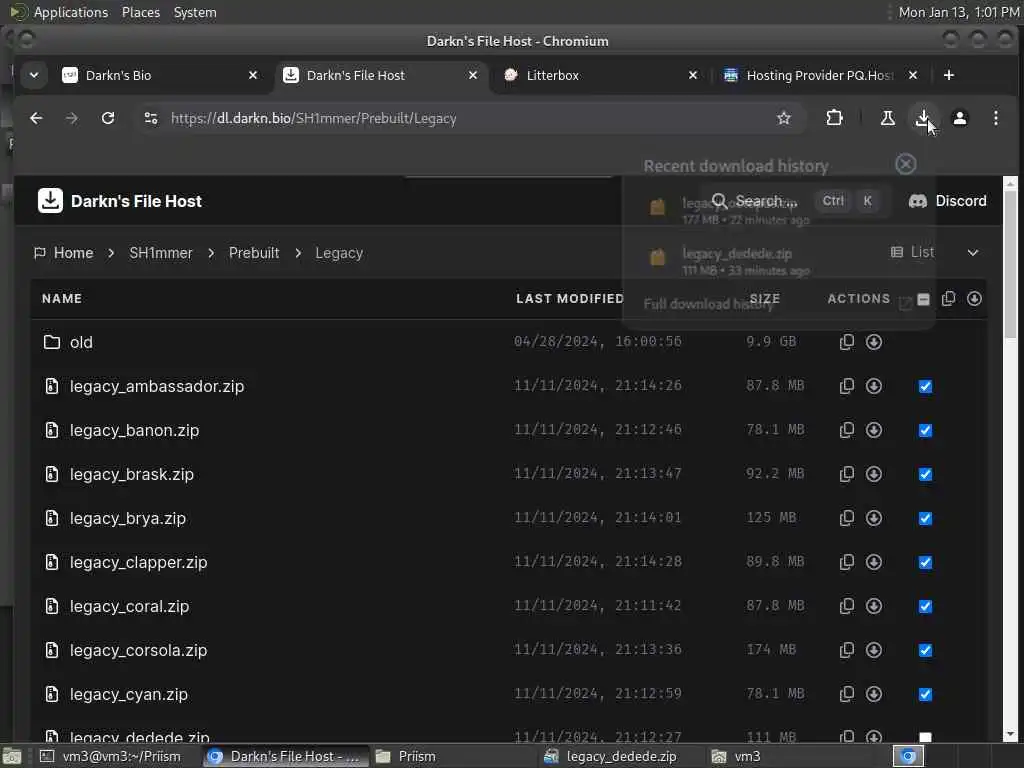
Task: Uncheck legacy_corsola.zip checkbox
Action: (925, 650)
